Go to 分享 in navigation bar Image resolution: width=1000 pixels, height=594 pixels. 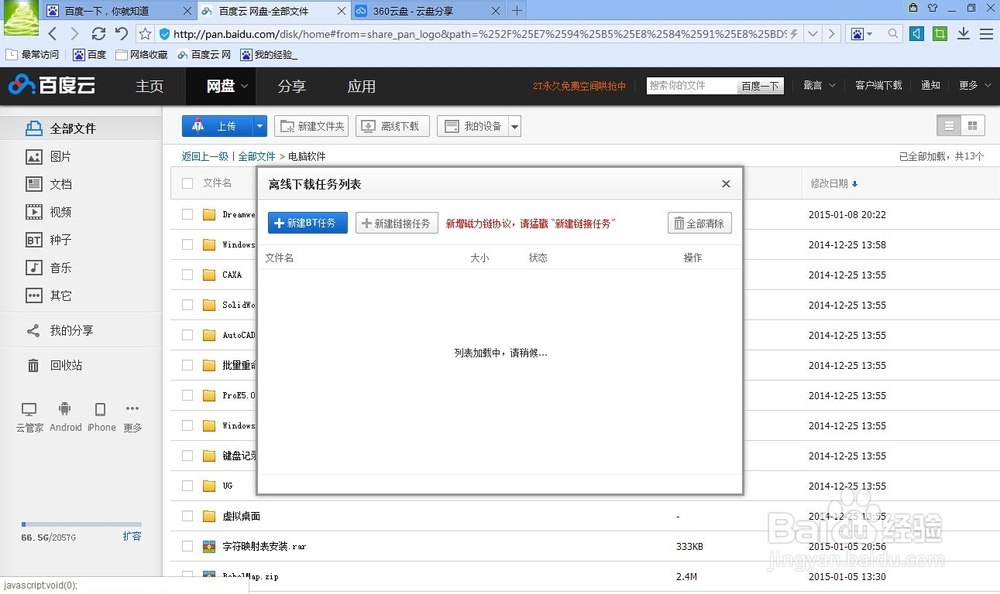[292, 86]
